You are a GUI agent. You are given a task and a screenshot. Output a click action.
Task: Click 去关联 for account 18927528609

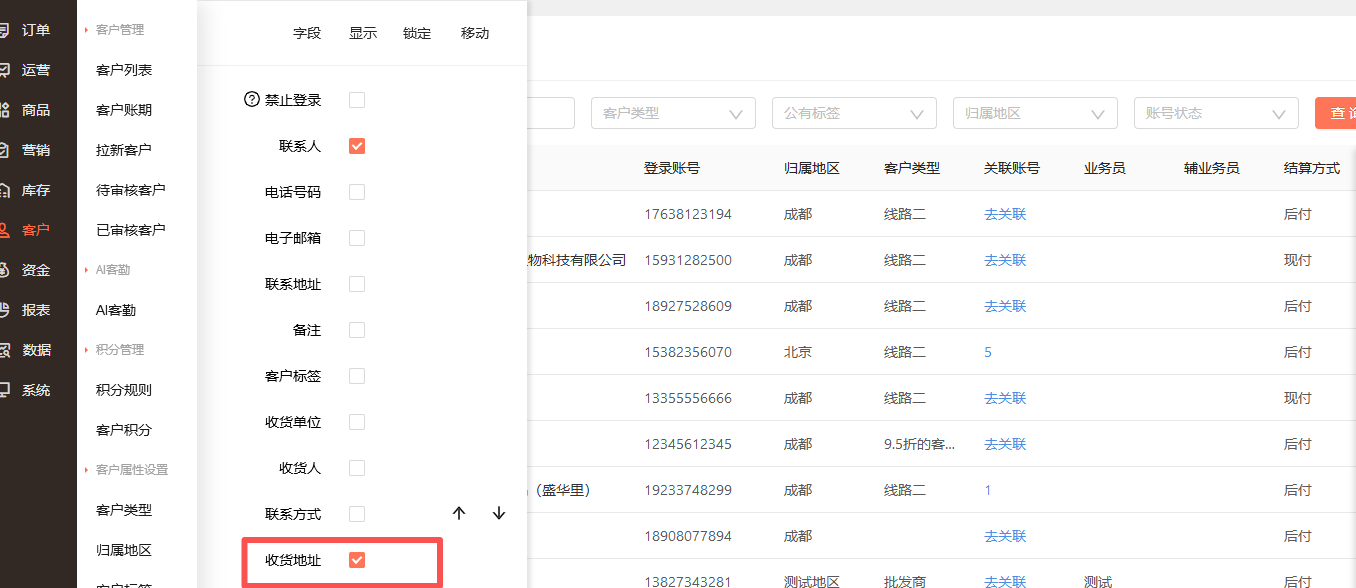pos(1005,306)
